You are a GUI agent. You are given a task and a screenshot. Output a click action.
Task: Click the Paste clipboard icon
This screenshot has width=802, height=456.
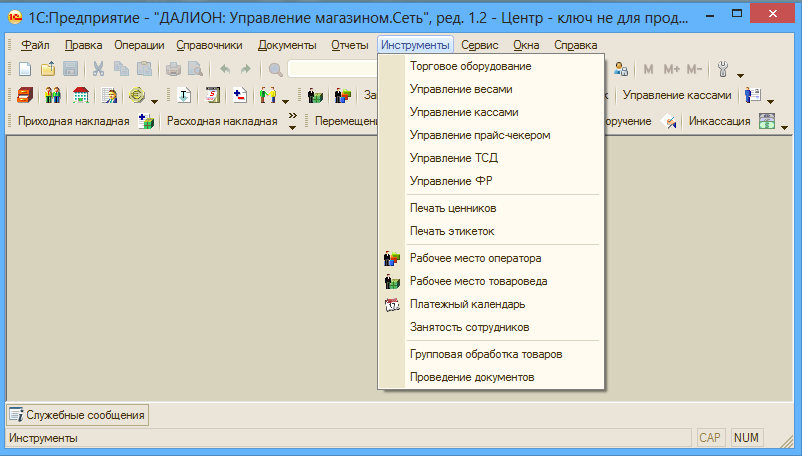144,69
